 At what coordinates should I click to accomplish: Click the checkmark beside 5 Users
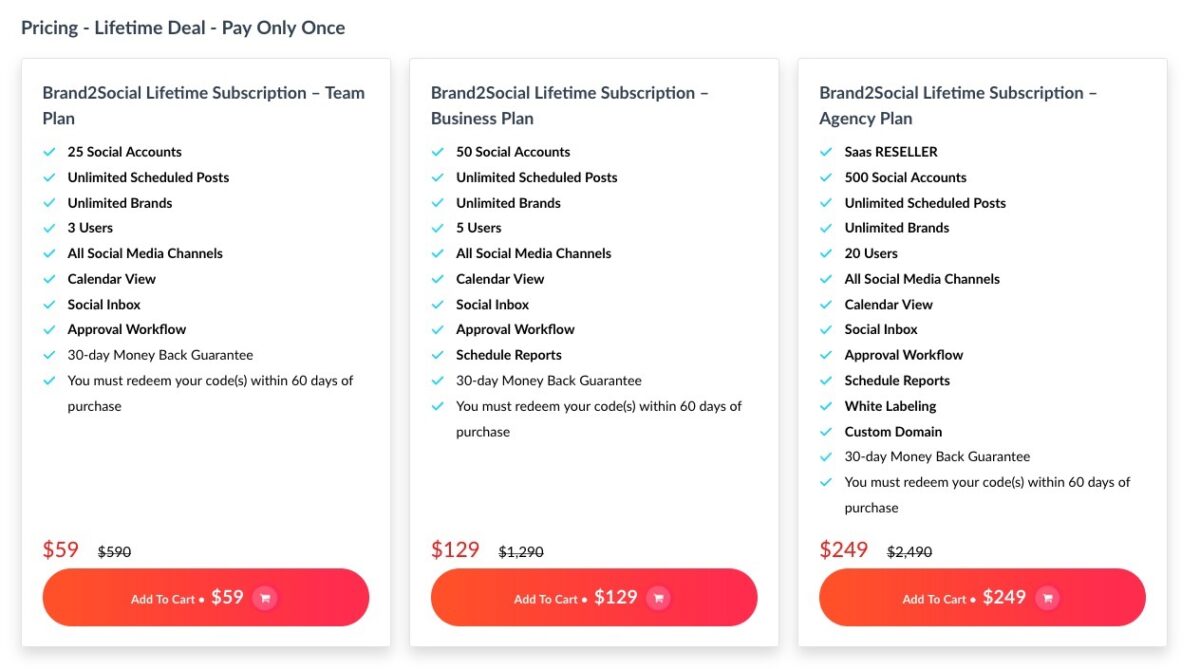tap(437, 228)
